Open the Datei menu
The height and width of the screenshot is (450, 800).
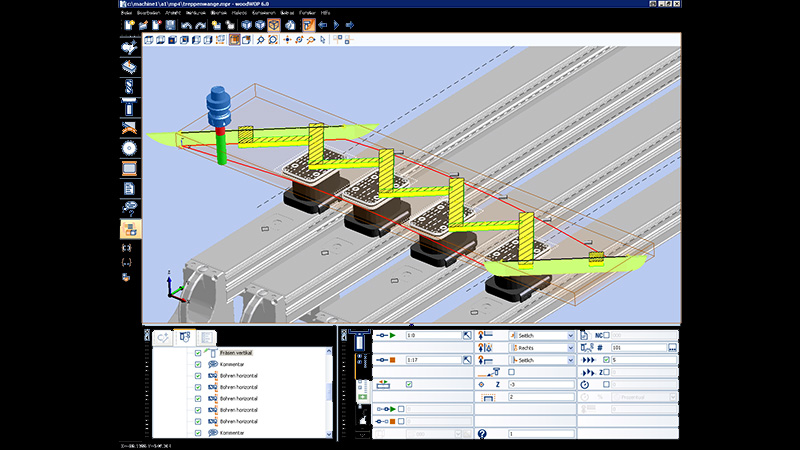coord(126,13)
